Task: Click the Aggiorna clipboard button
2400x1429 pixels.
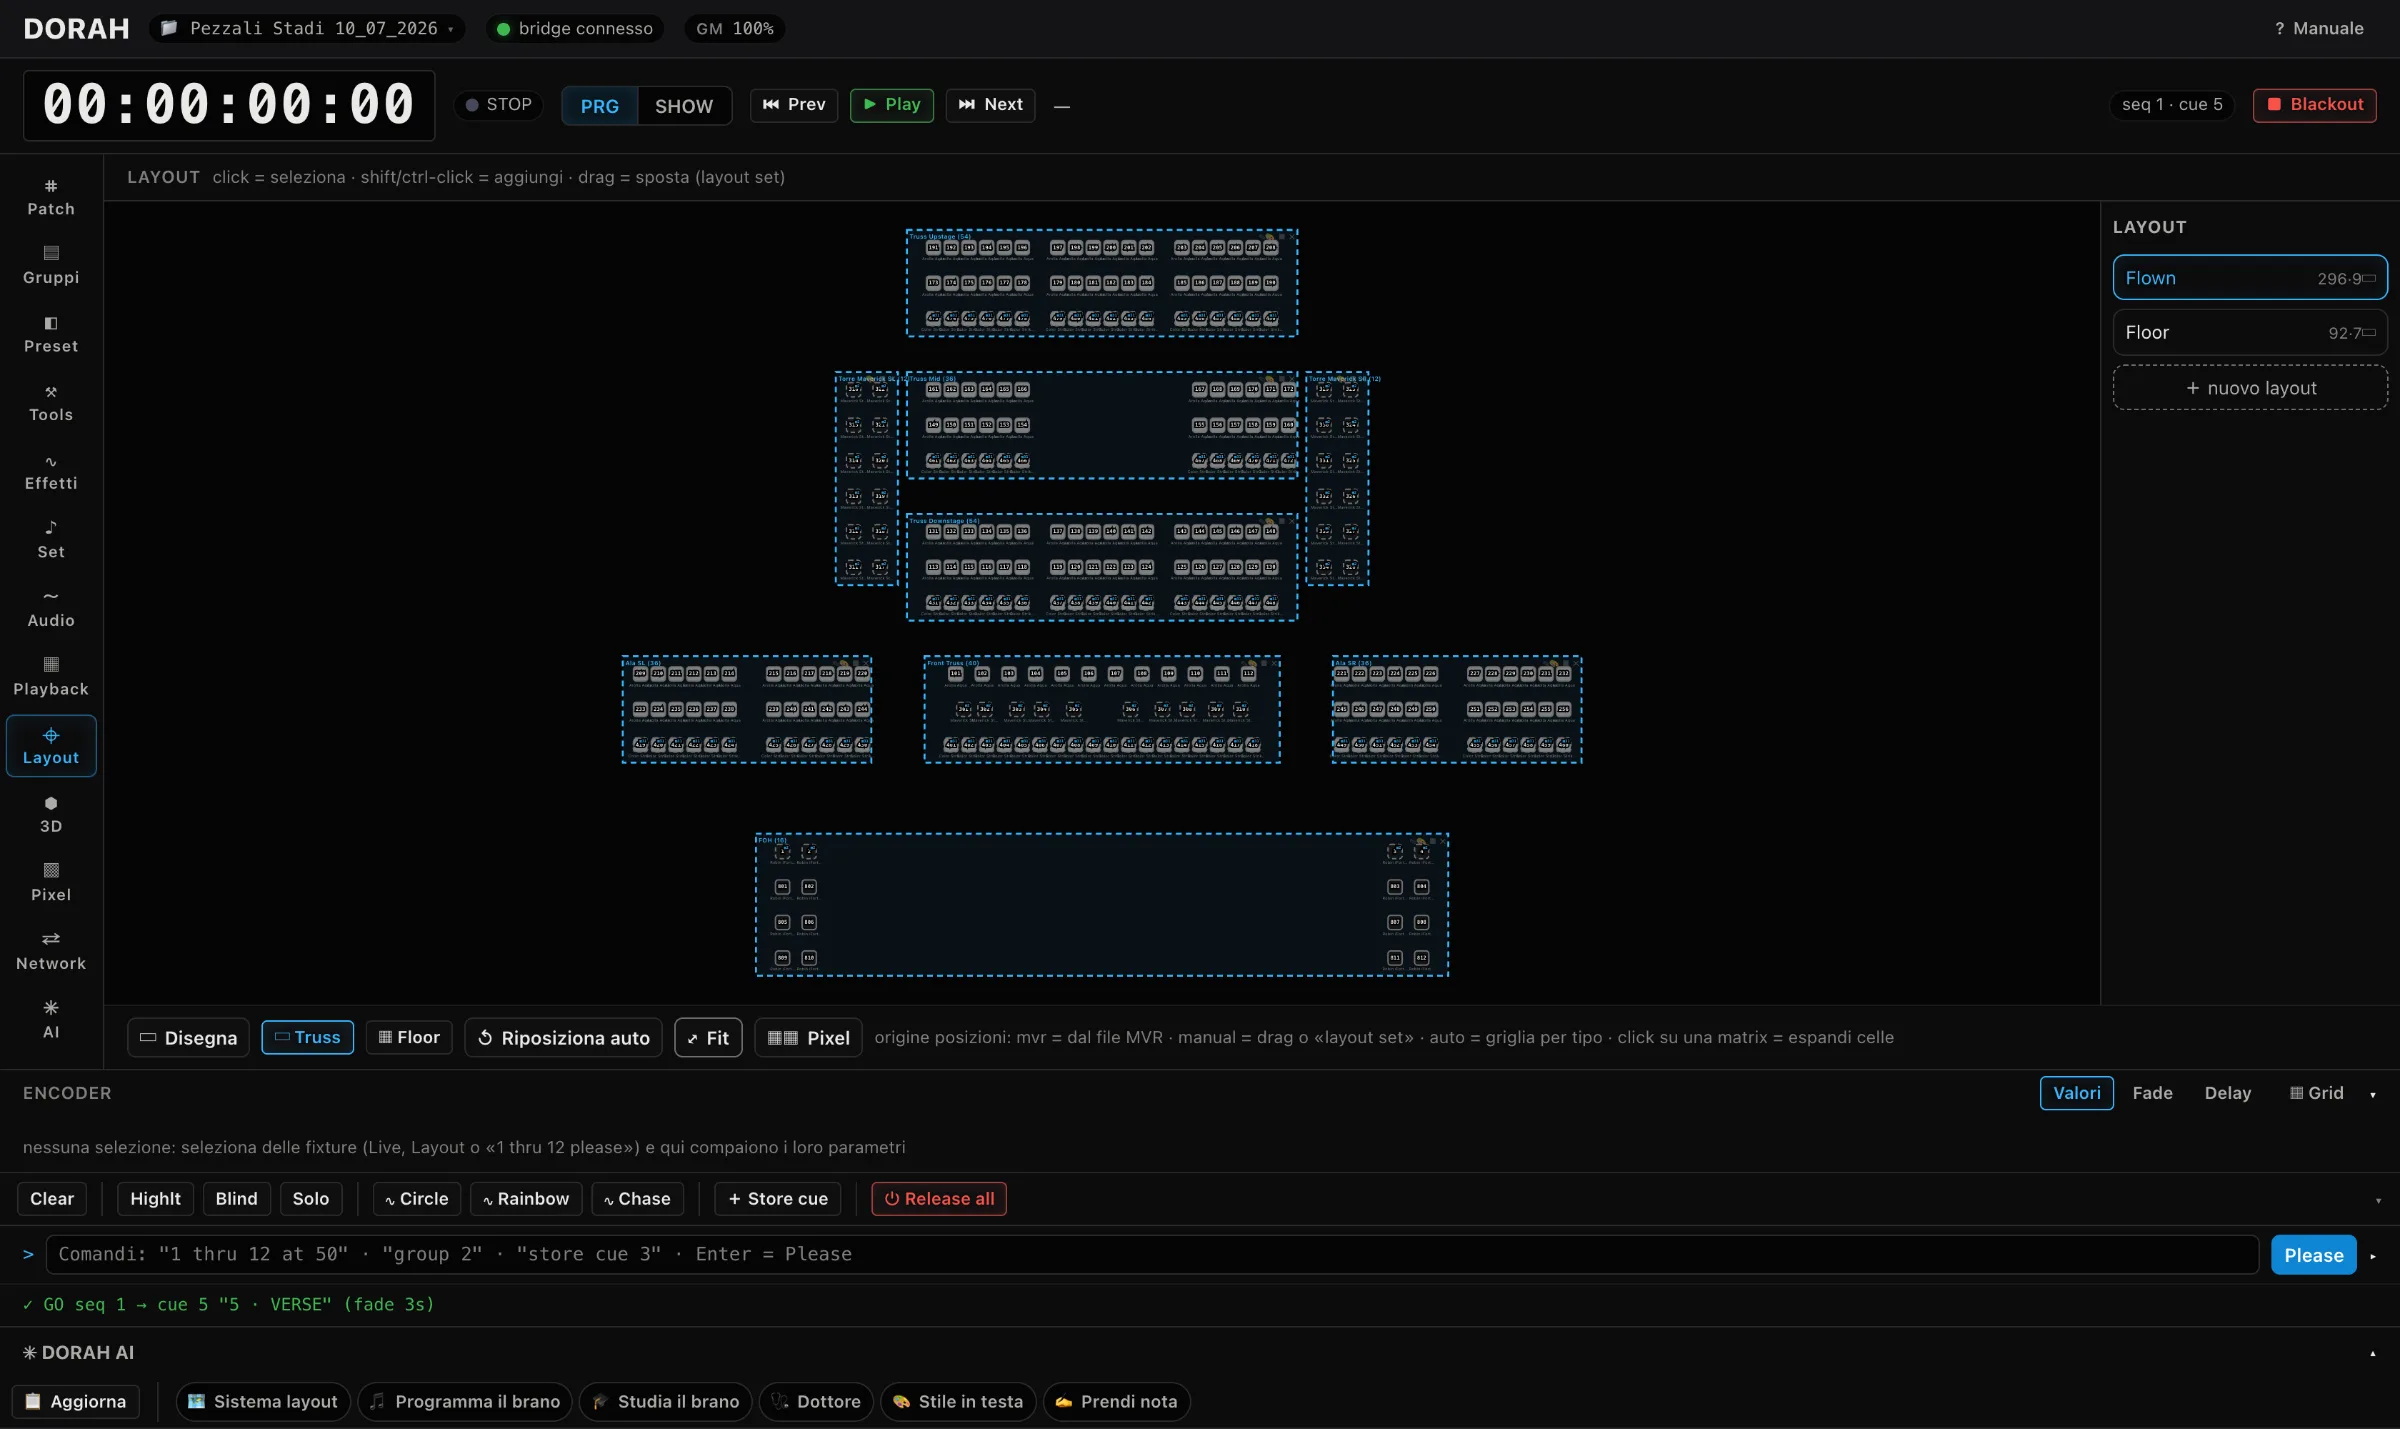Action: coord(76,1402)
